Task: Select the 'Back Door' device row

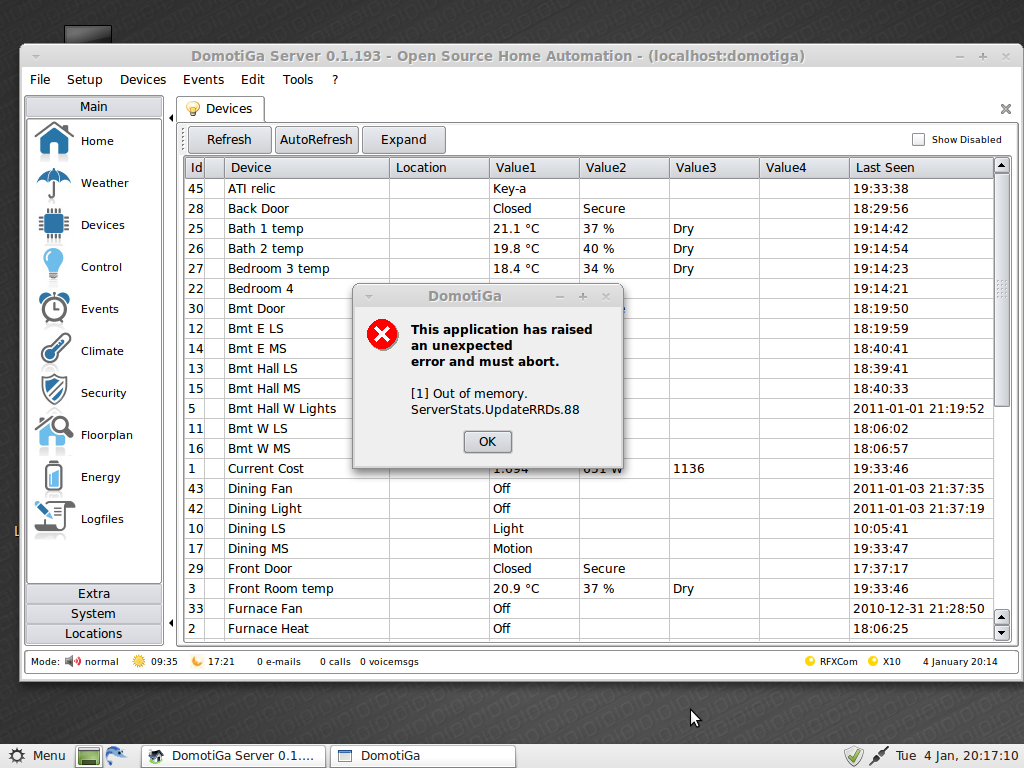Action: (x=588, y=209)
